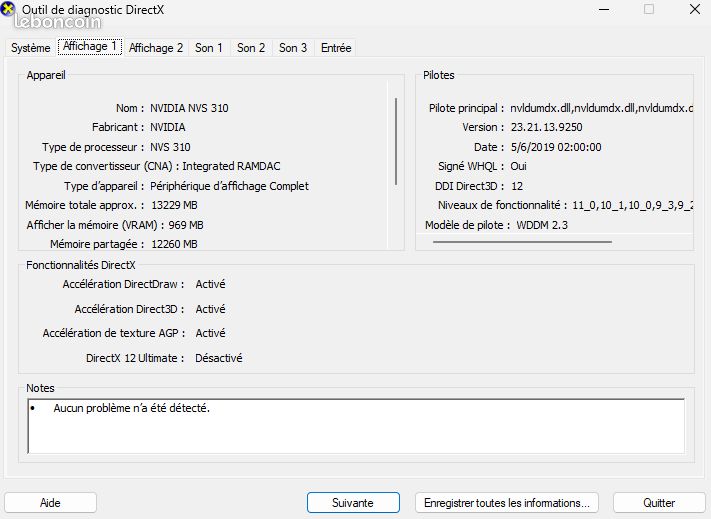Click the Signé WHQL value Oui
Screen dimensions: 711x519
tap(518, 166)
